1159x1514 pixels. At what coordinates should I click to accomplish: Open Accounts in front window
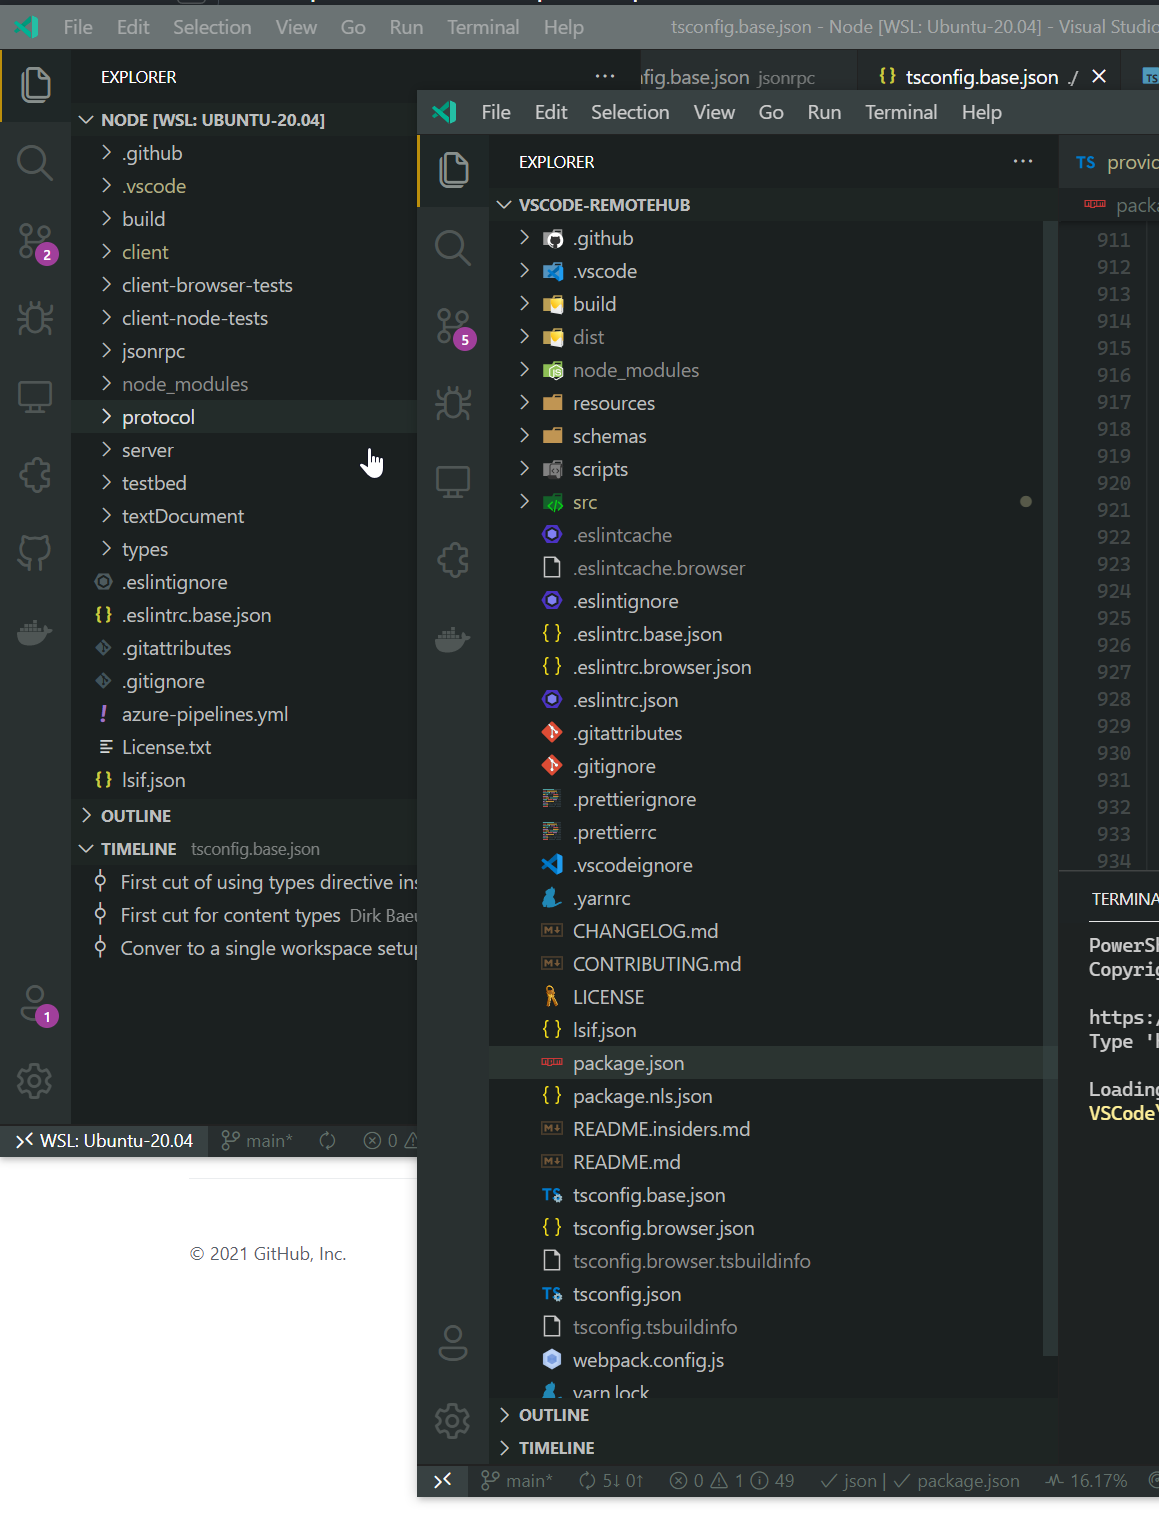(453, 1343)
